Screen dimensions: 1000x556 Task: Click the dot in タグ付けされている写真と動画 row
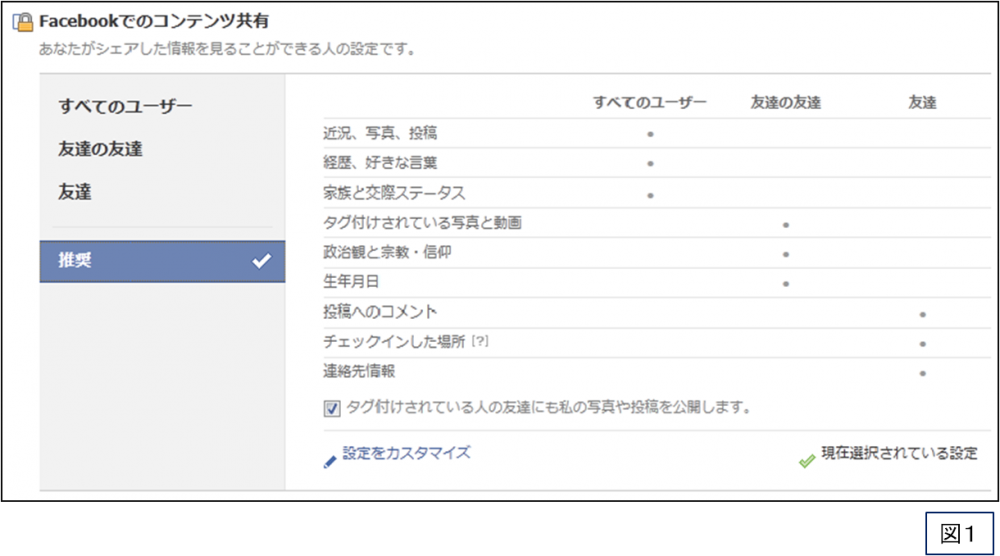tap(786, 224)
